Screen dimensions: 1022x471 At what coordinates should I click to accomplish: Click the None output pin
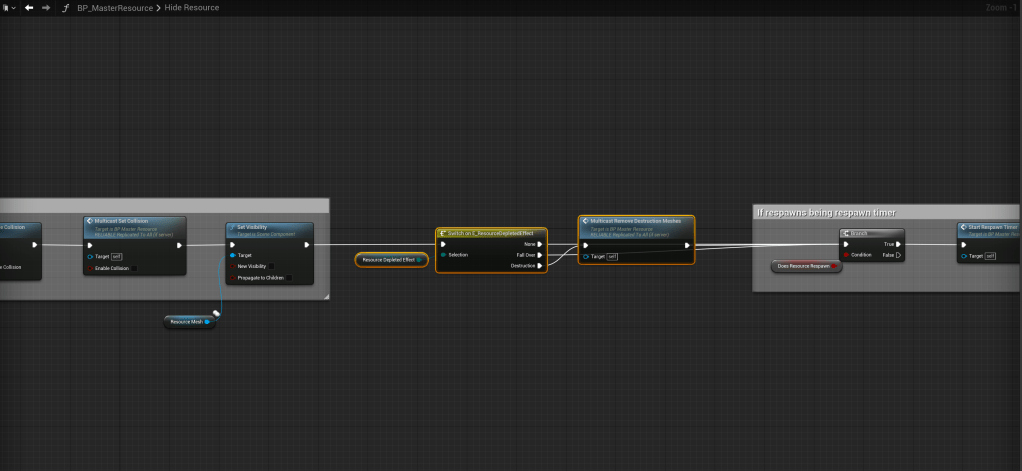(x=540, y=244)
